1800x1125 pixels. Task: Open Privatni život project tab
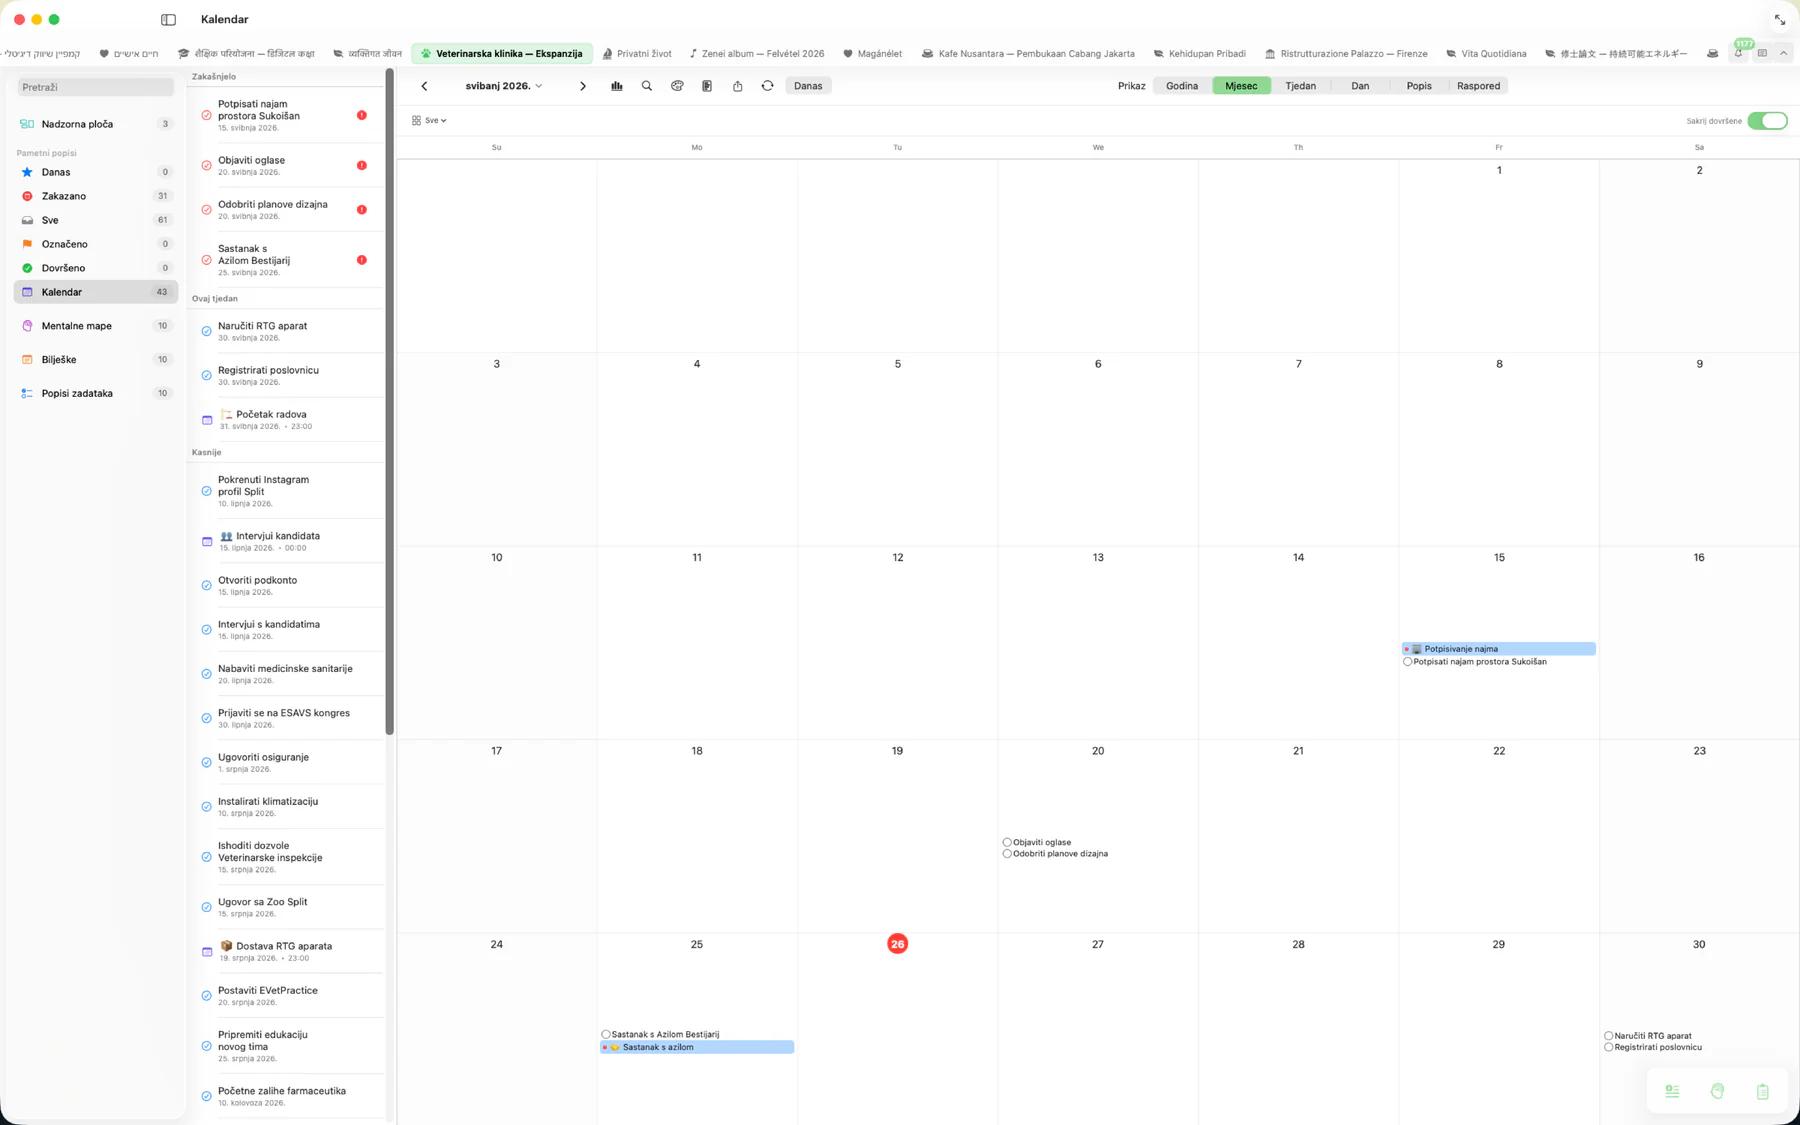636,53
